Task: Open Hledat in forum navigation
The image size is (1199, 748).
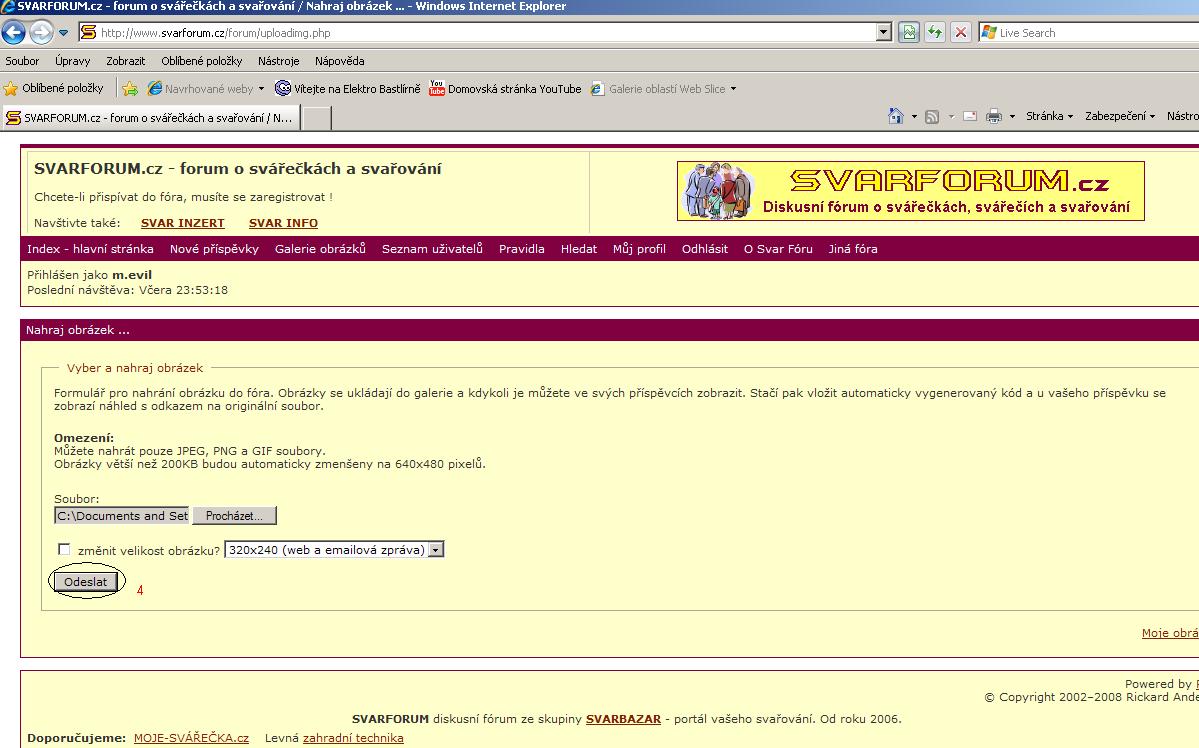Action: point(579,249)
